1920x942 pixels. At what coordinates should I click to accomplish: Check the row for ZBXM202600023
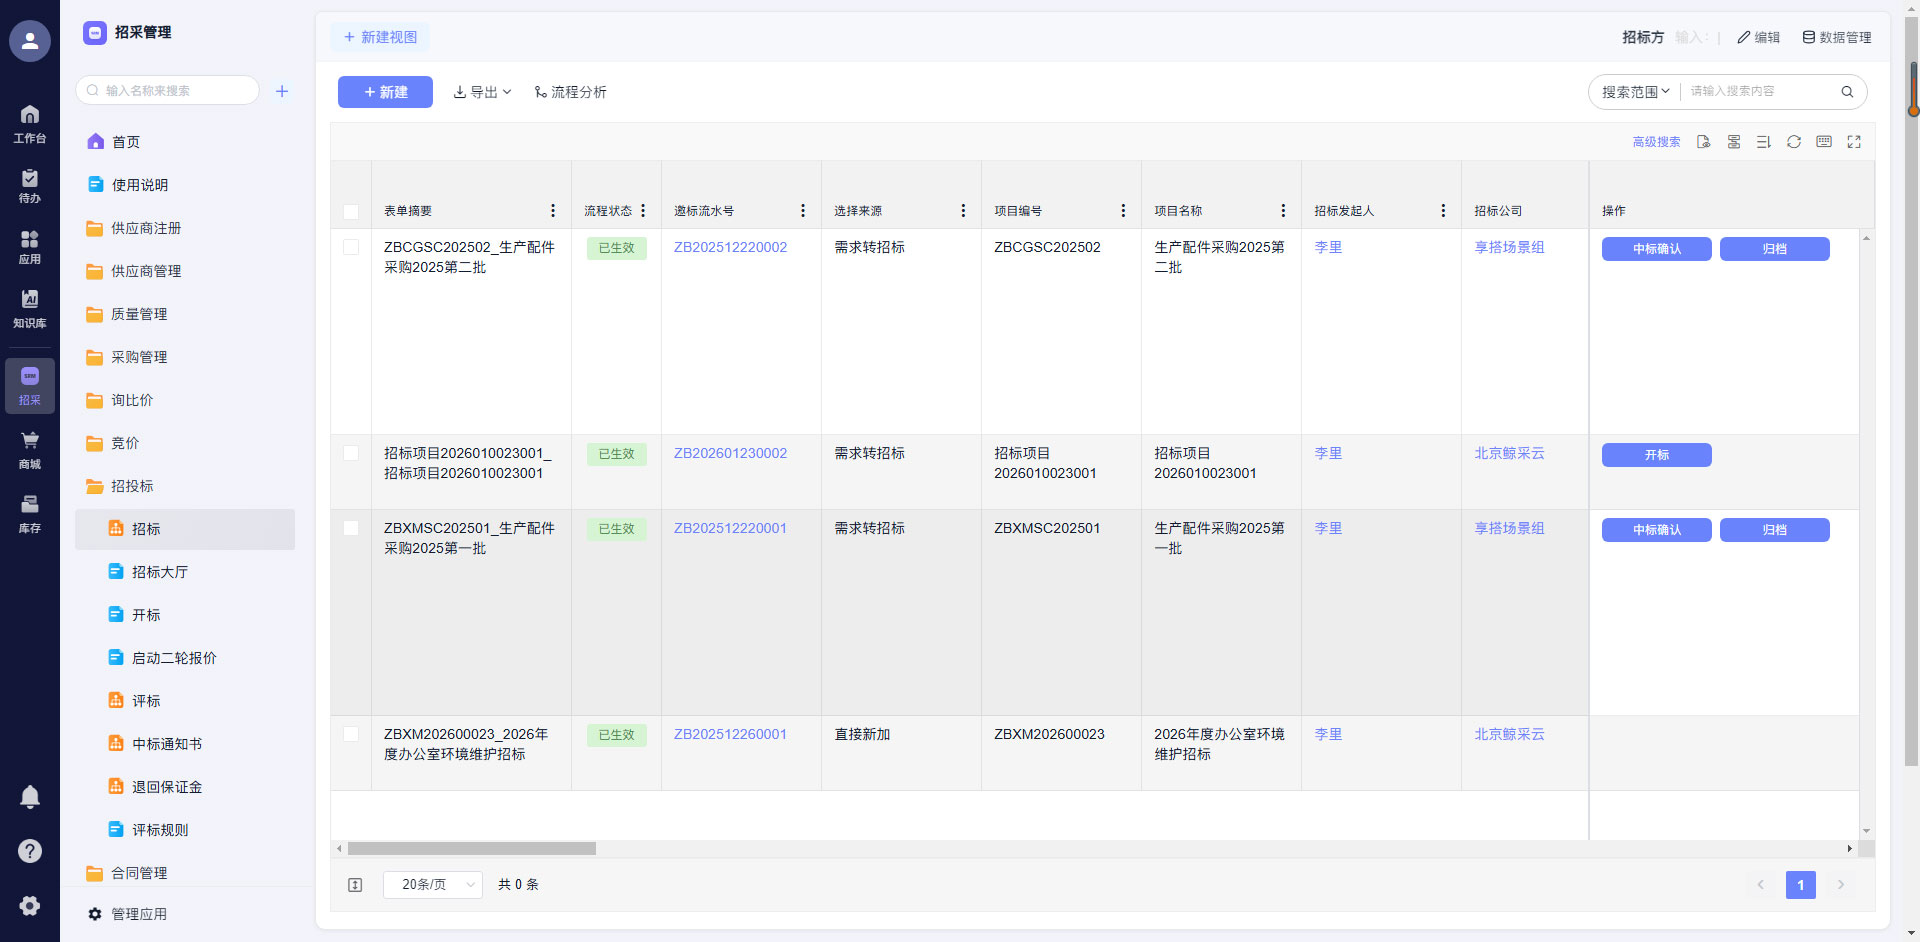351,734
